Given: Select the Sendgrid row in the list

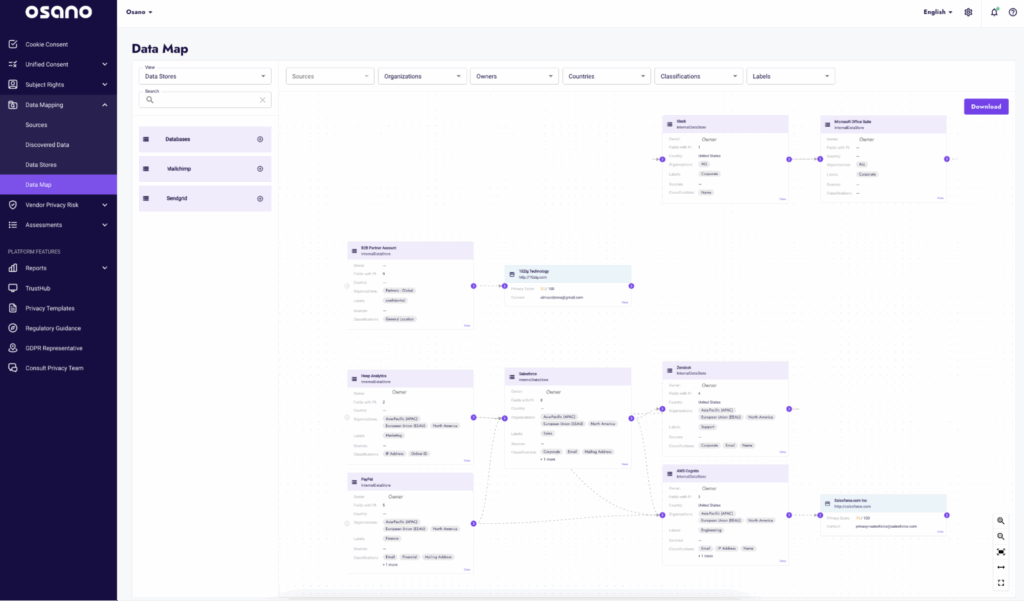Looking at the screenshot, I should [205, 199].
